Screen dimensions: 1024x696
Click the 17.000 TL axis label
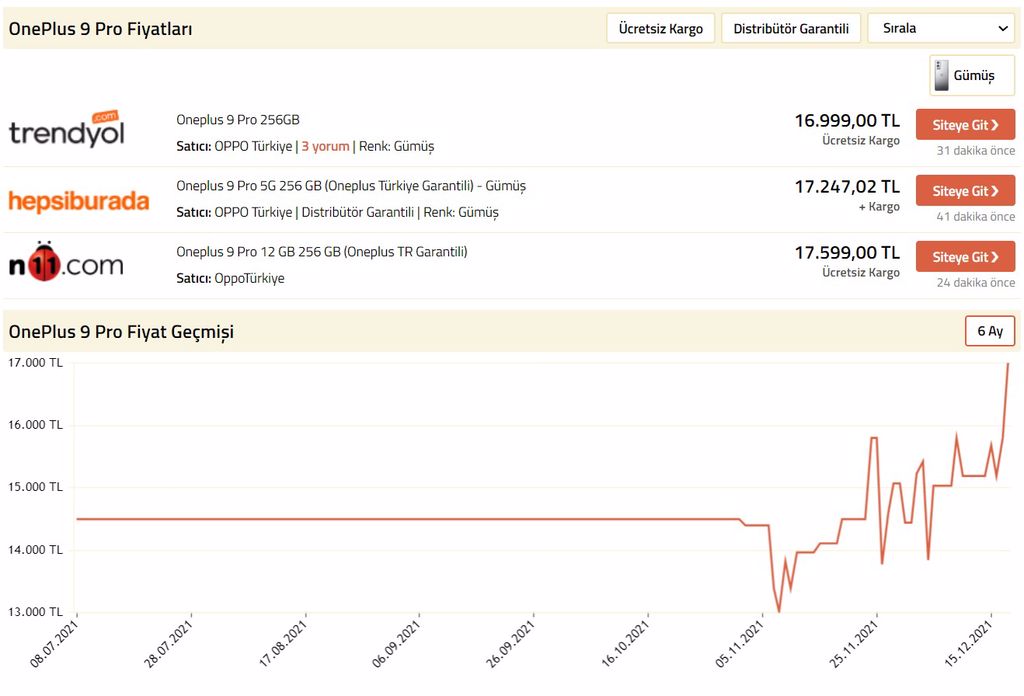coord(35,363)
